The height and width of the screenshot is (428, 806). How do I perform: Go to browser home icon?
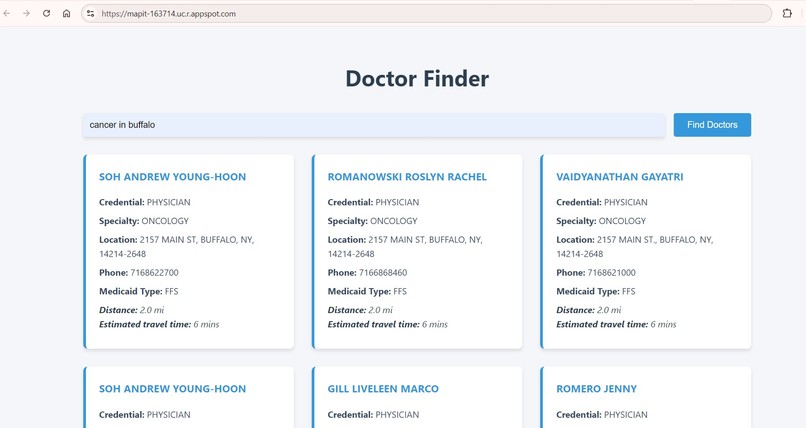click(x=66, y=13)
